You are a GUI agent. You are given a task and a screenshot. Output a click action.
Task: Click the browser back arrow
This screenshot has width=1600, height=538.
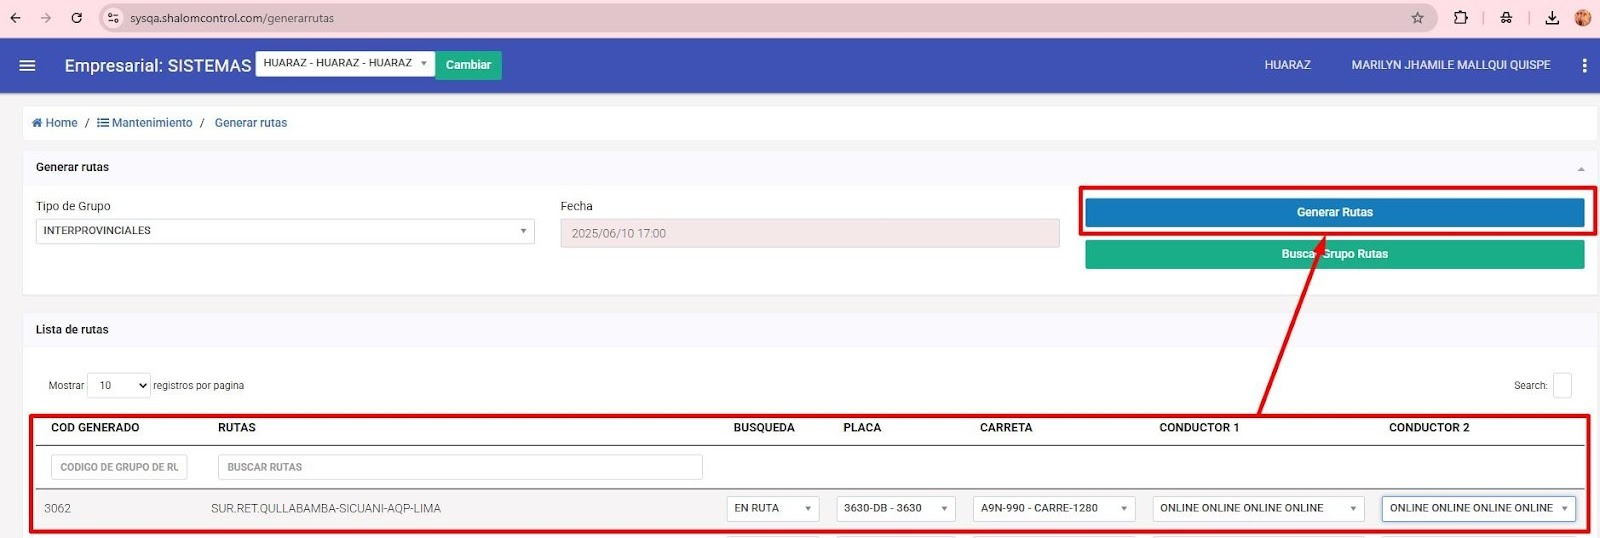(x=16, y=18)
